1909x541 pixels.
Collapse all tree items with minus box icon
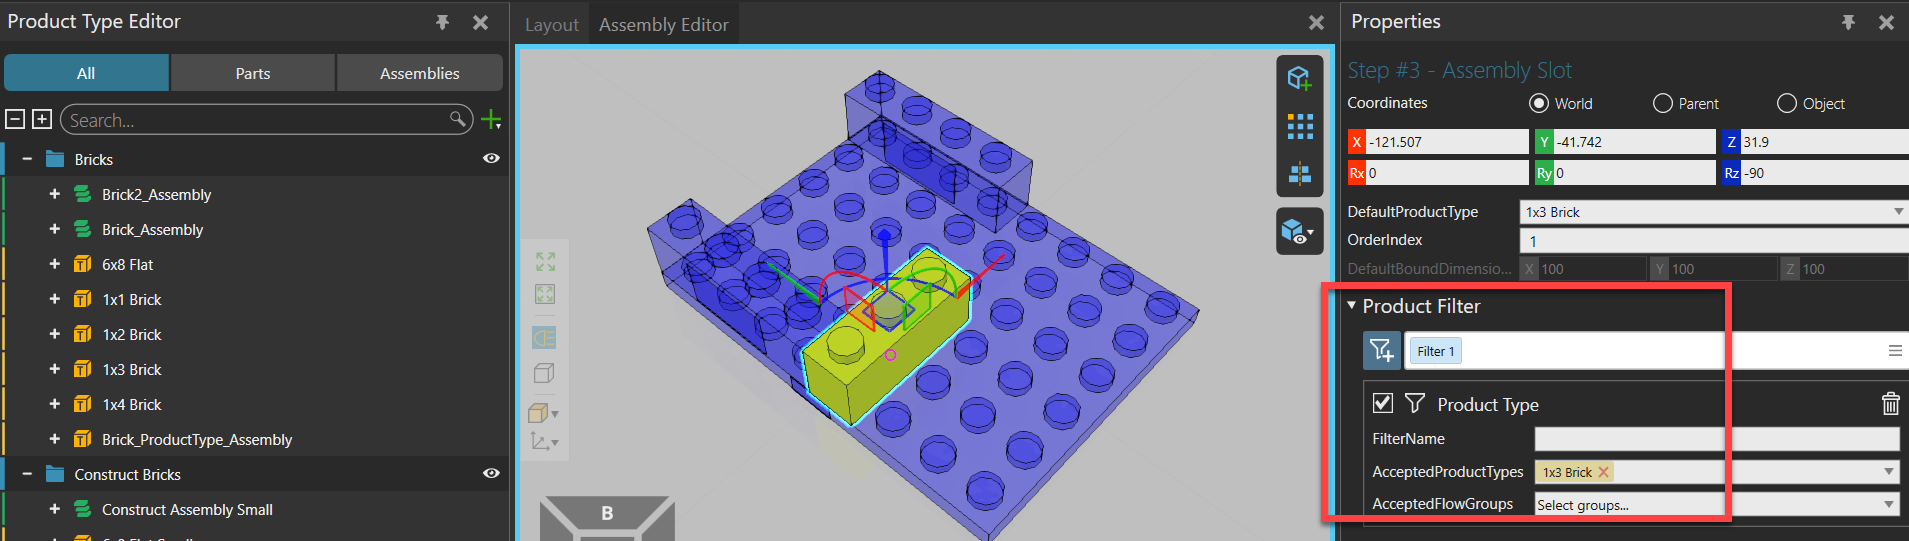pyautogui.click(x=15, y=119)
